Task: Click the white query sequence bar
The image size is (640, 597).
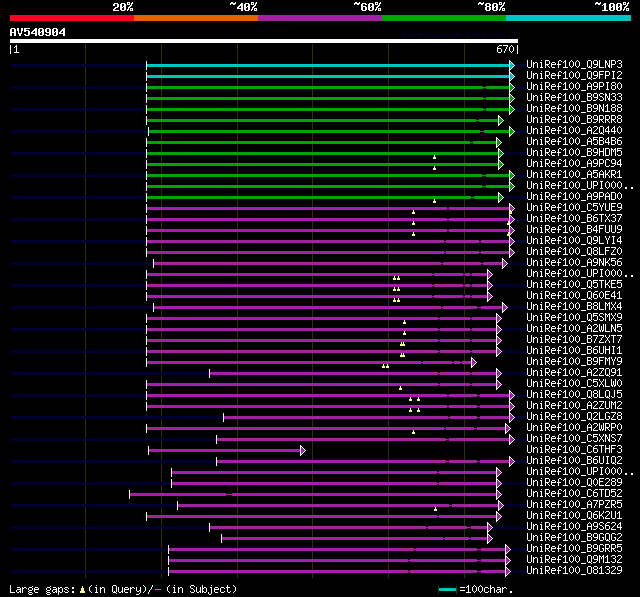Action: pyautogui.click(x=264, y=41)
